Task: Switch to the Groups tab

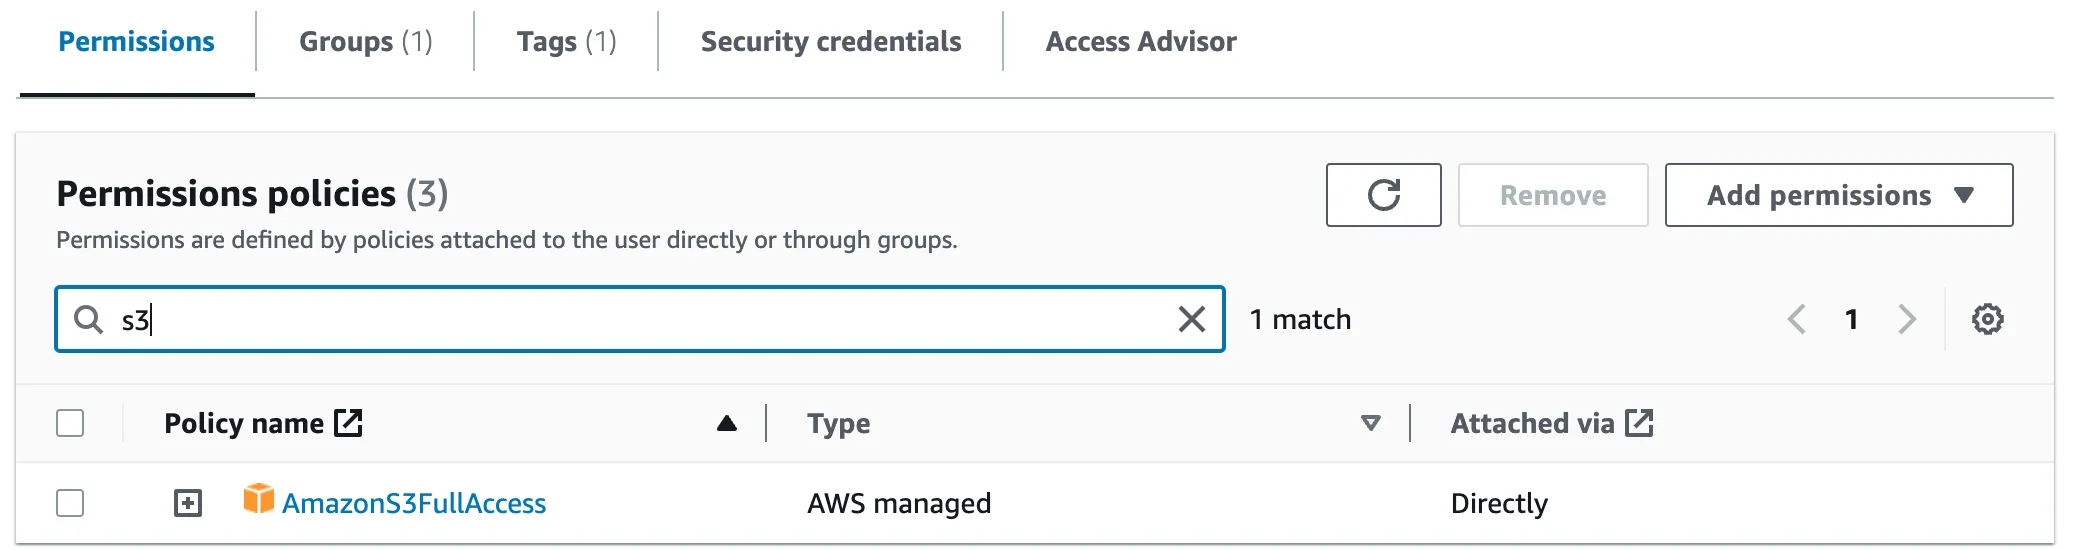Action: (365, 42)
